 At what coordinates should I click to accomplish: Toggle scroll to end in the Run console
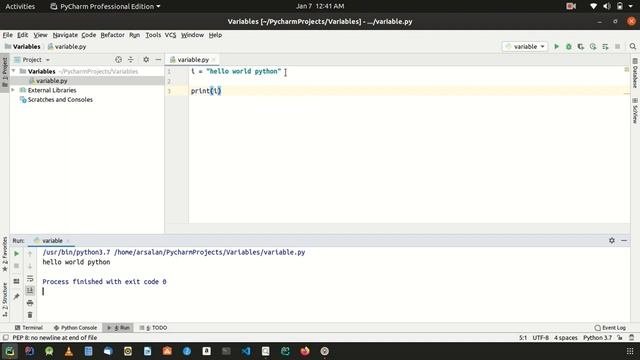pyautogui.click(x=30, y=290)
